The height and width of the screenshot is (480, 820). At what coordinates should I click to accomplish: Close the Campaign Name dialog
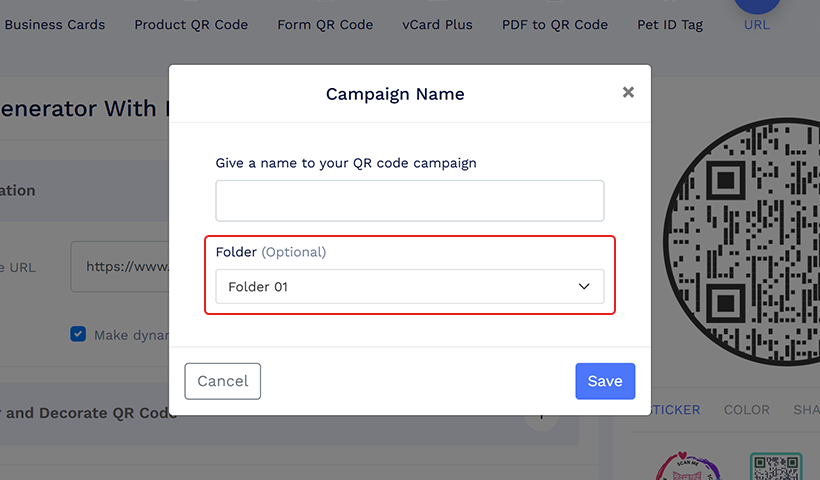tap(628, 93)
